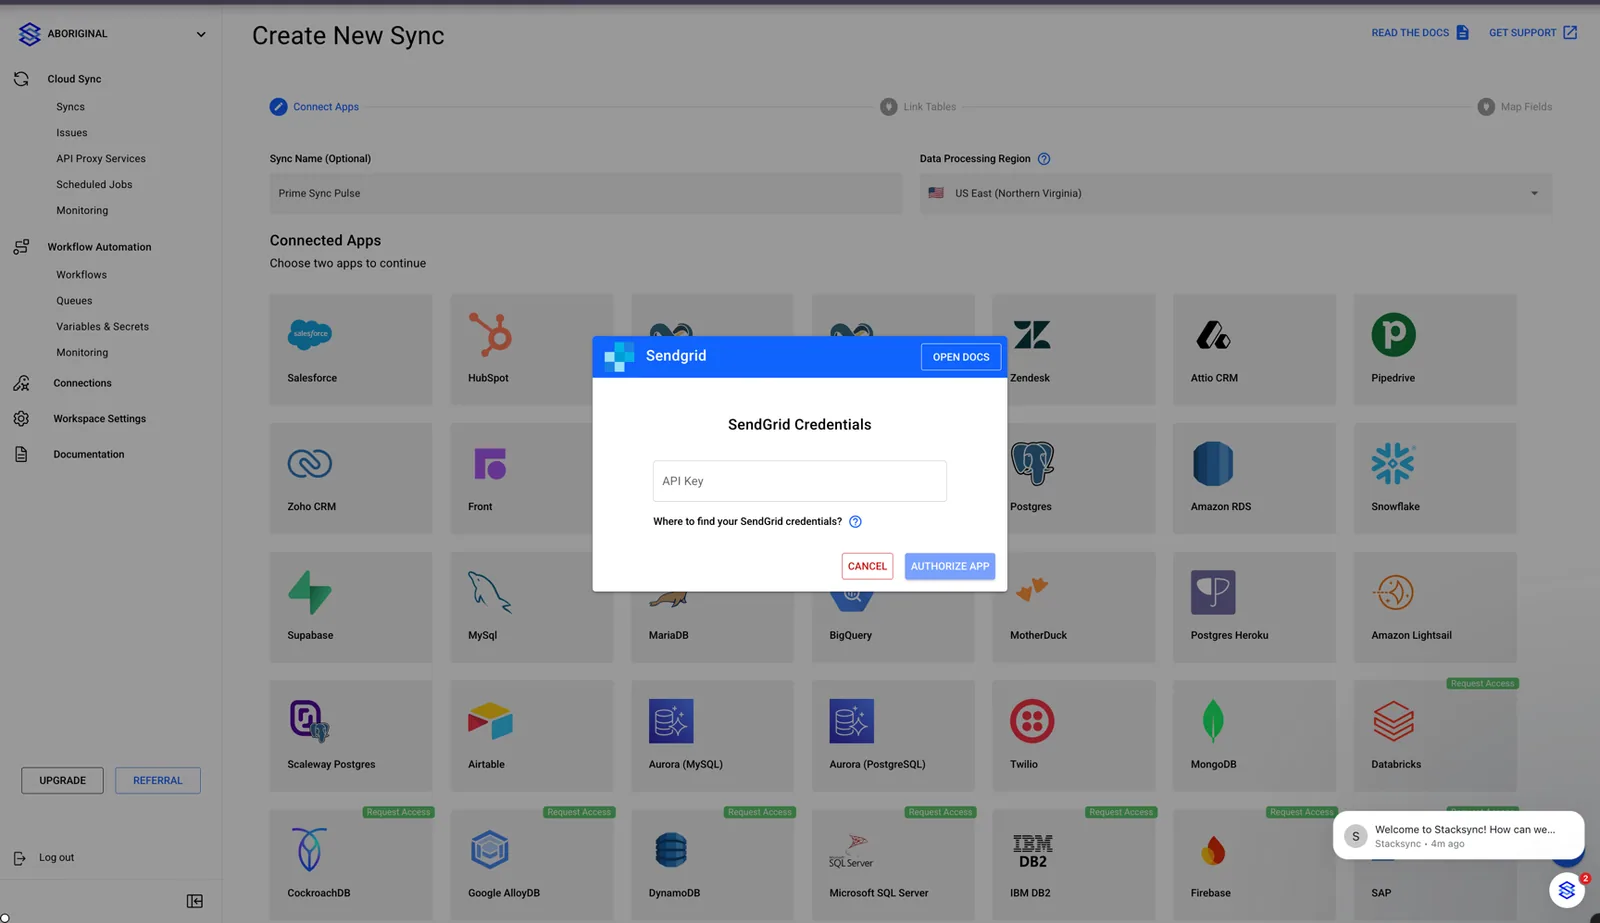The width and height of the screenshot is (1600, 923).
Task: Open the Data Processing Region help icon
Action: [1044, 159]
